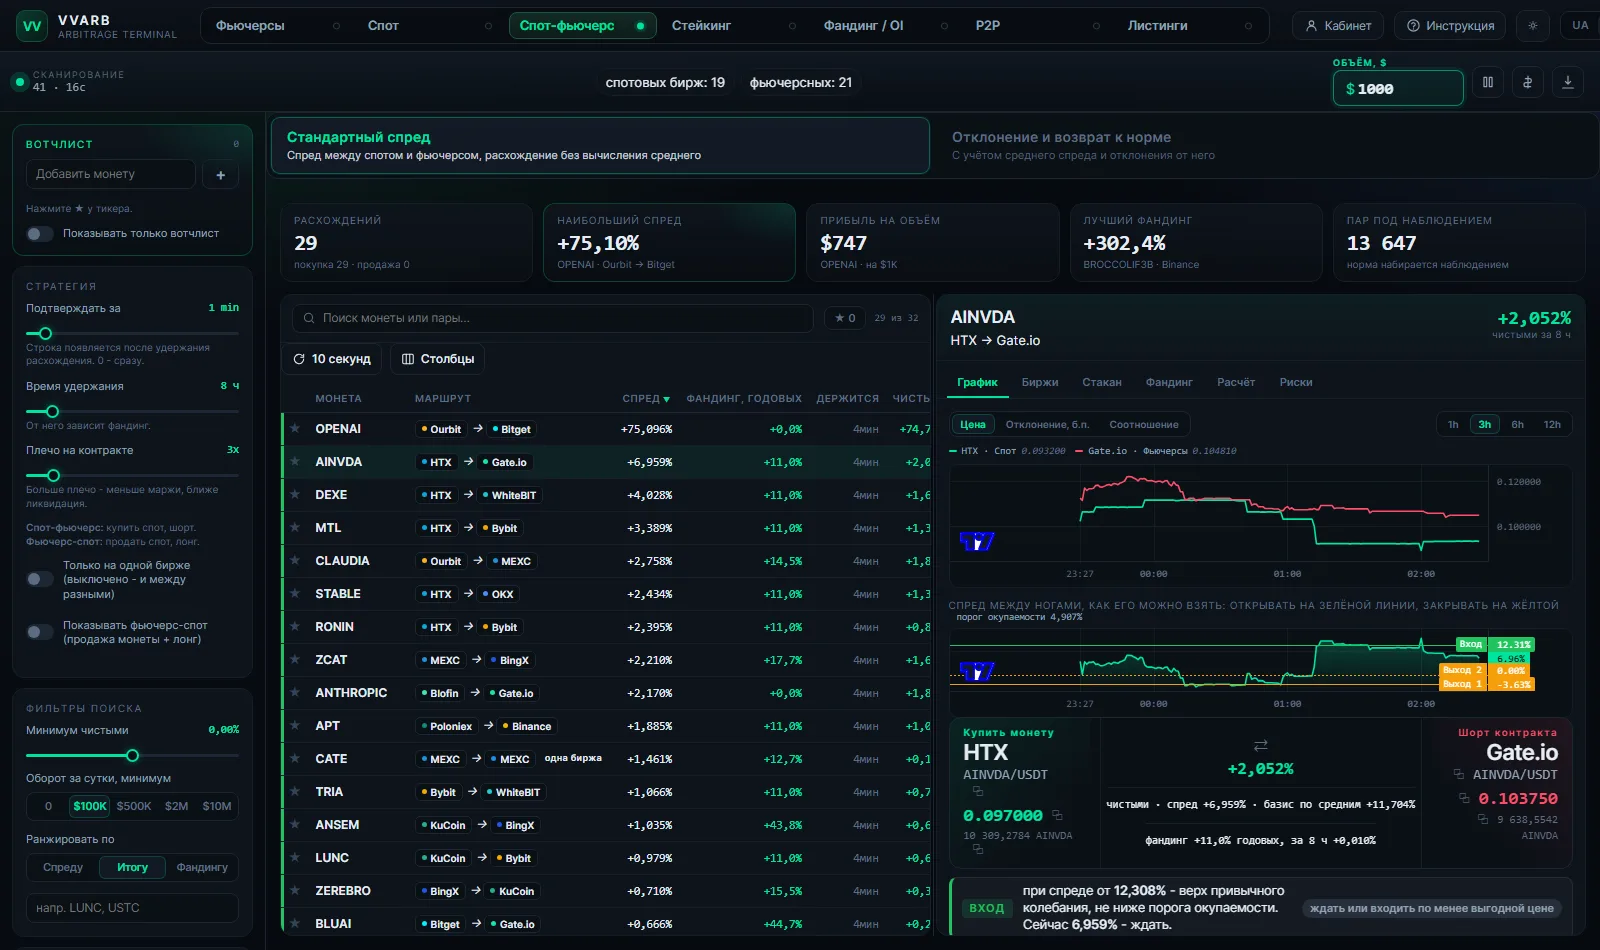Toggle 'Показывать только вотчлист' switch

tap(40, 234)
